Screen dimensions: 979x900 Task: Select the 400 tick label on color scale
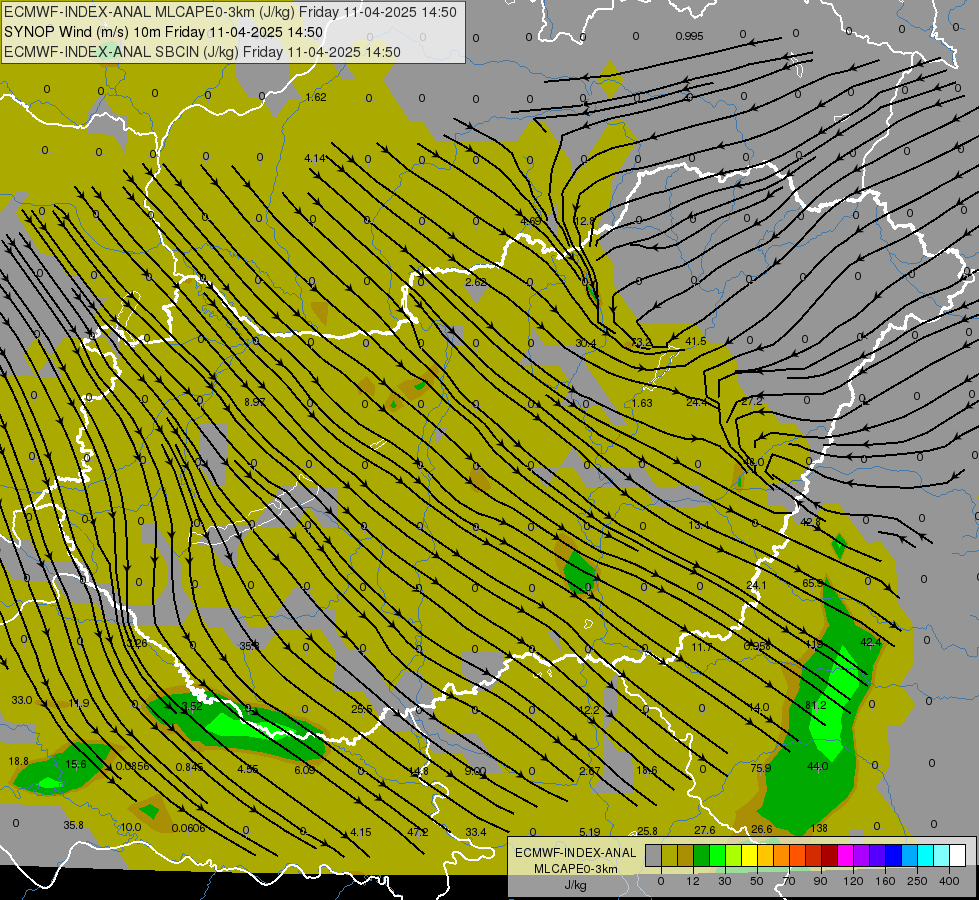click(948, 881)
